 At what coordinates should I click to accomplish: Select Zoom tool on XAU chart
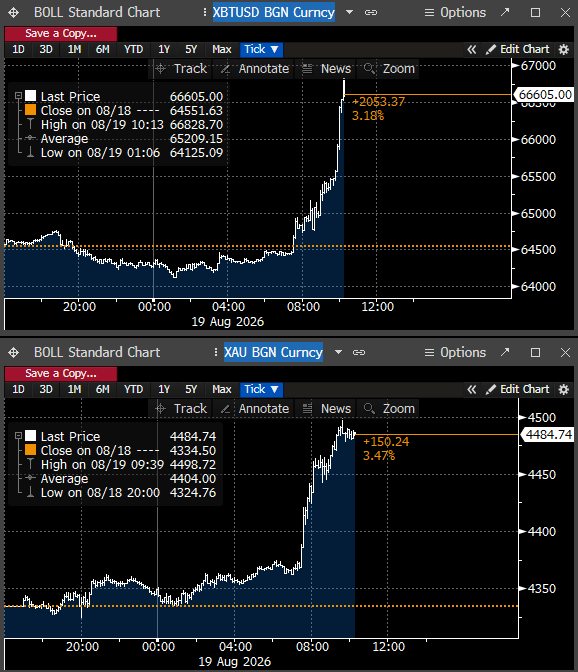coord(389,408)
